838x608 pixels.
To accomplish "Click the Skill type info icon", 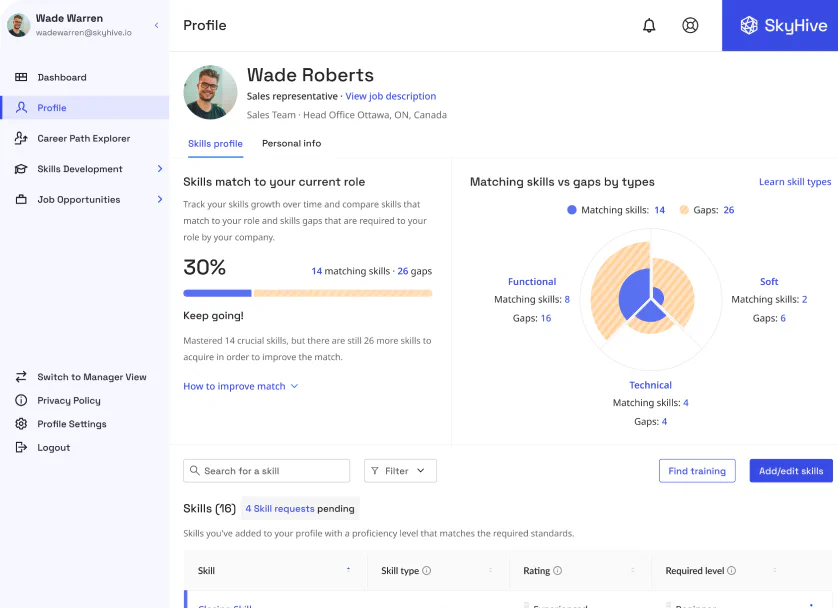I will tap(426, 571).
